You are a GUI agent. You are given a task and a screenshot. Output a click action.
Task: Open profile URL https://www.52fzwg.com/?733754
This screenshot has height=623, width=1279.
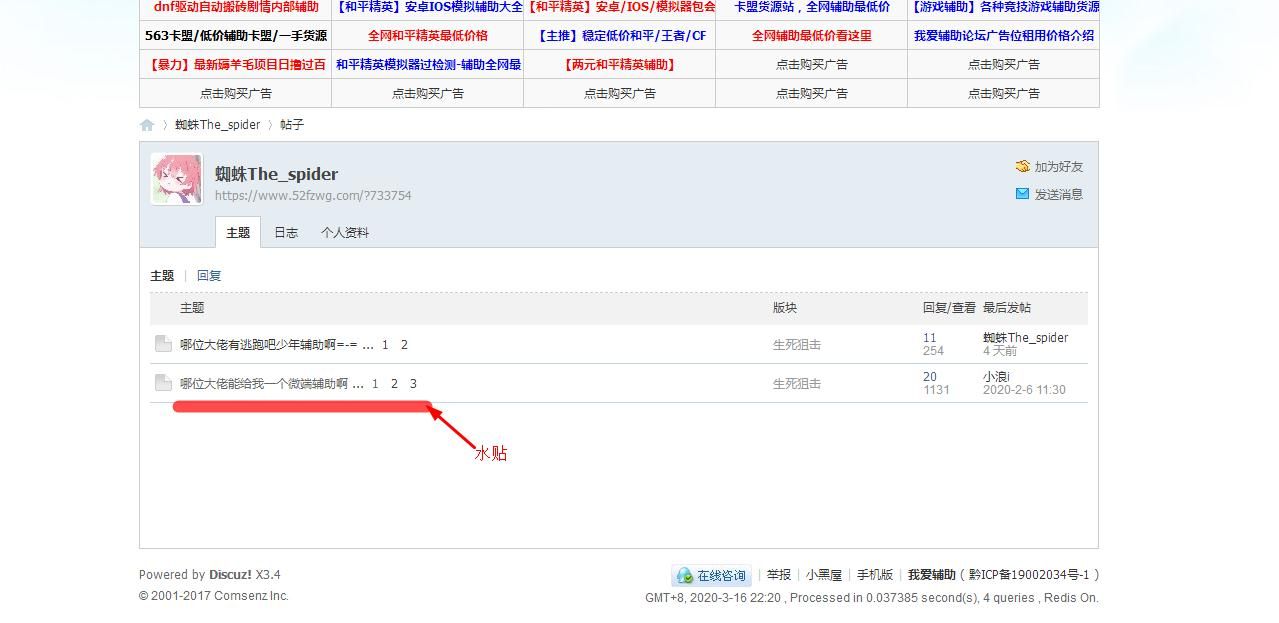[x=313, y=196]
